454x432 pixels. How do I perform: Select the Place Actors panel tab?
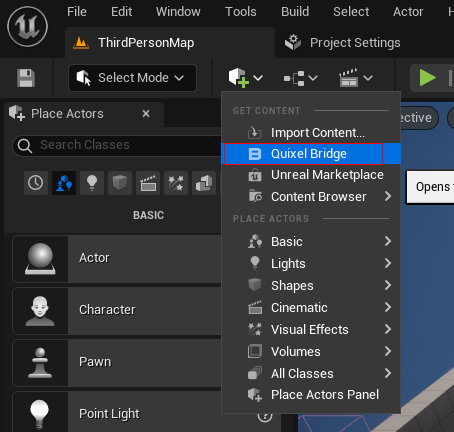(x=84, y=114)
